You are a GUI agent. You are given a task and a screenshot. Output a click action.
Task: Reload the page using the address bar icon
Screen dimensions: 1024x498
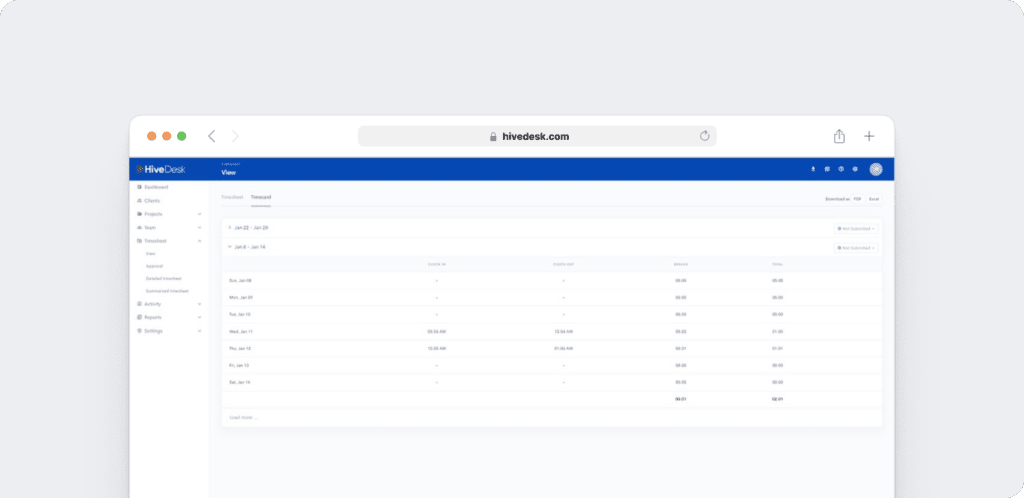(704, 136)
